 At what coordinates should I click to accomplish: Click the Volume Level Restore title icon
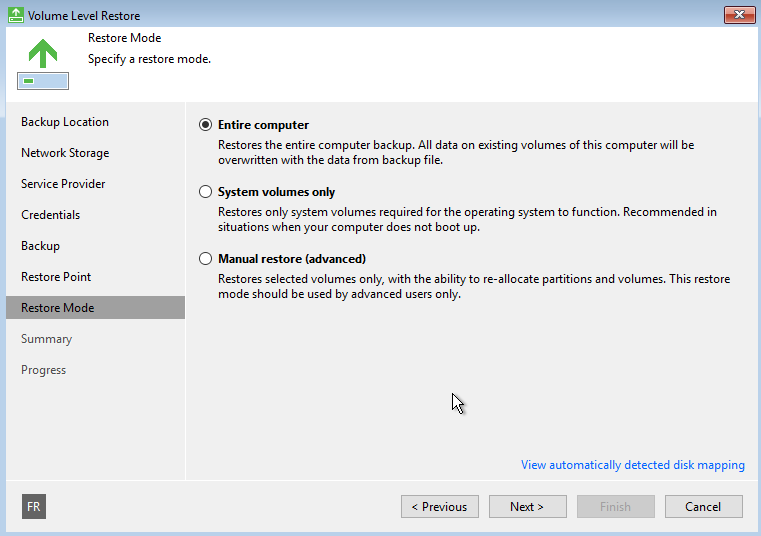tap(16, 15)
